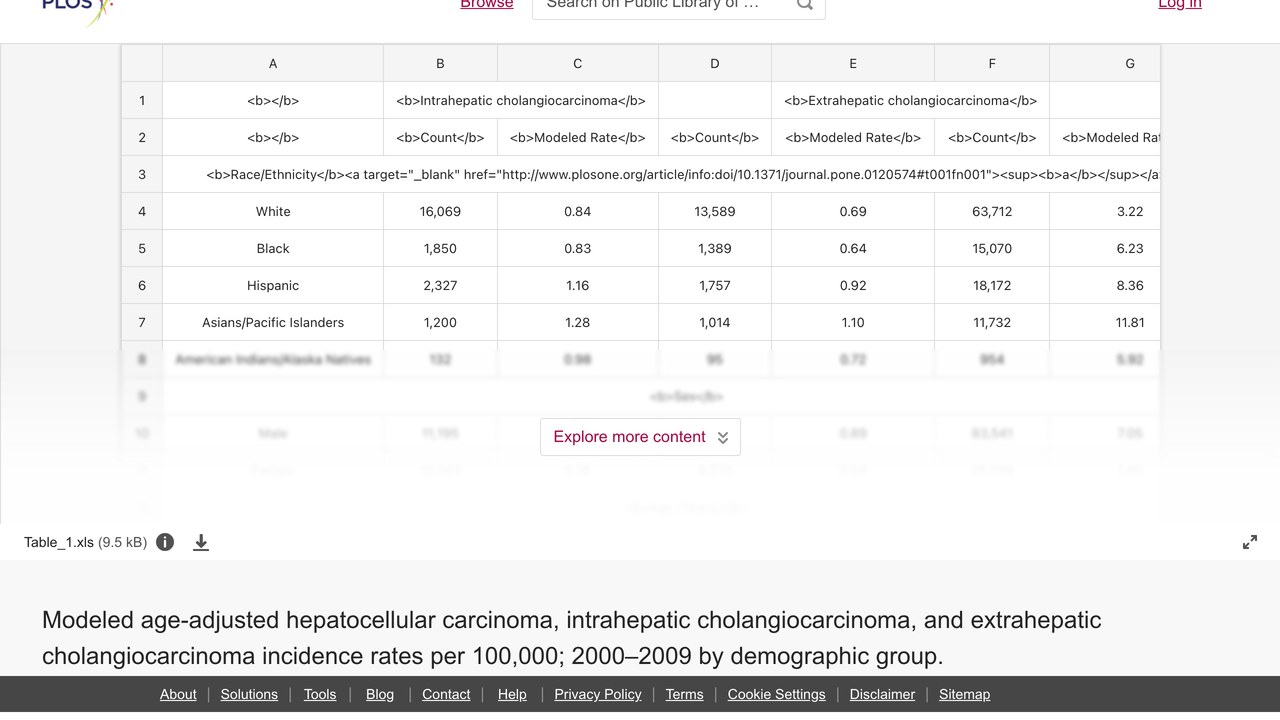The image size is (1280, 720).
Task: Expand Explore more content
Action: pos(640,437)
